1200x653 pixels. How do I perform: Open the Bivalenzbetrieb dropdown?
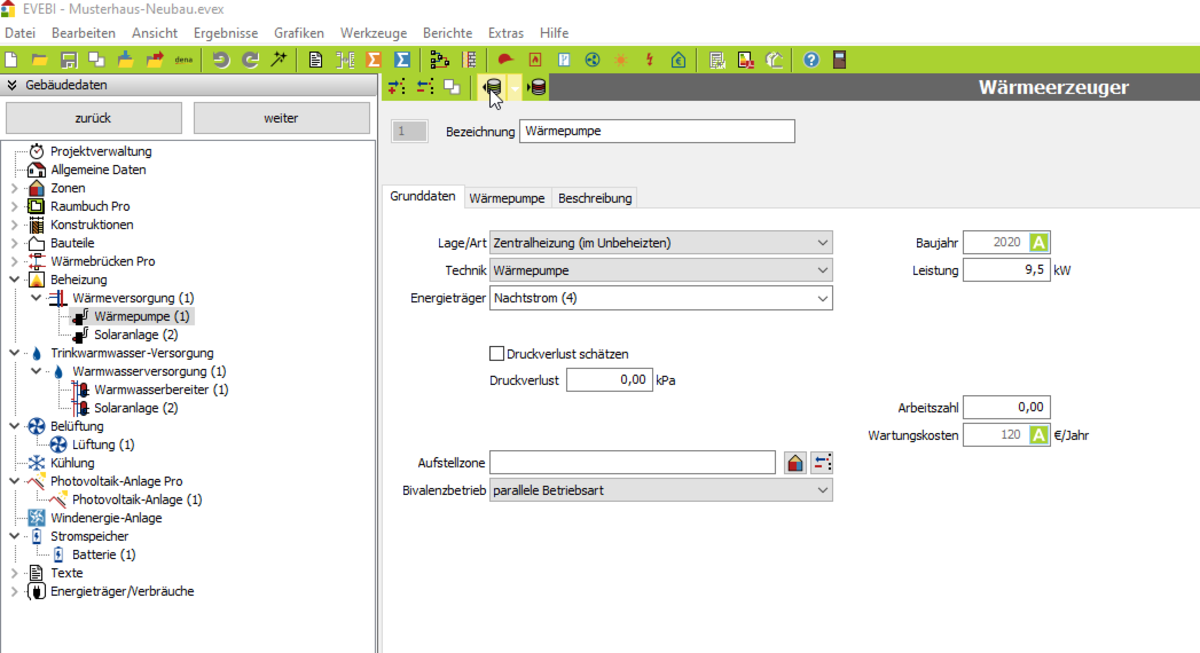pos(822,490)
